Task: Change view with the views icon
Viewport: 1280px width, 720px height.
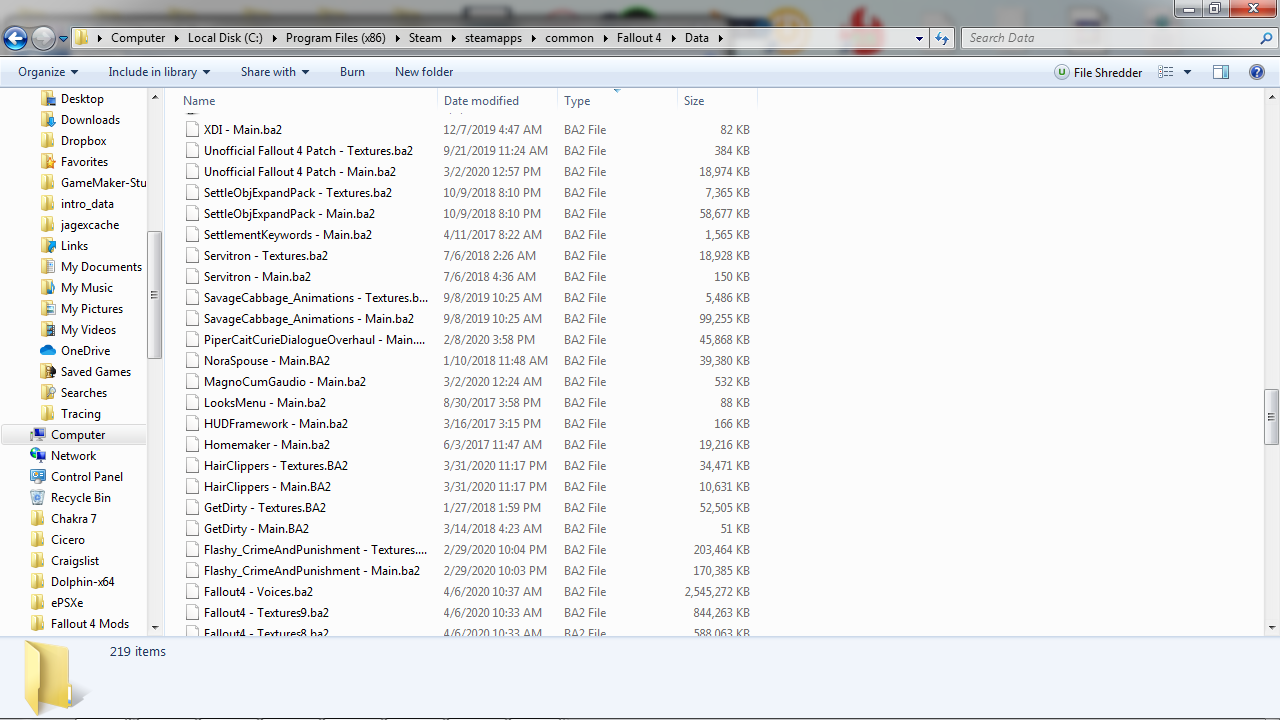Action: (x=1165, y=72)
